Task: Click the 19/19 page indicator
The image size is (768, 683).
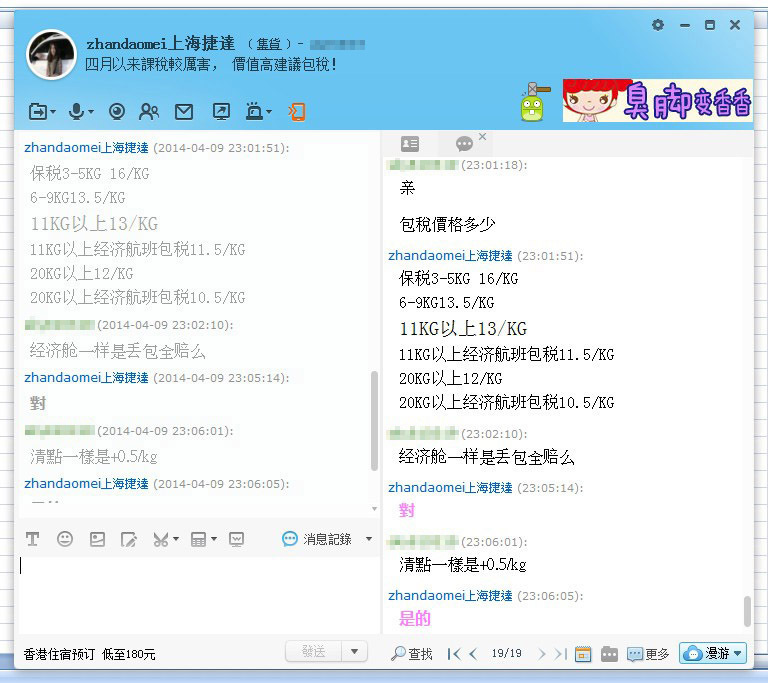Action: pos(506,653)
